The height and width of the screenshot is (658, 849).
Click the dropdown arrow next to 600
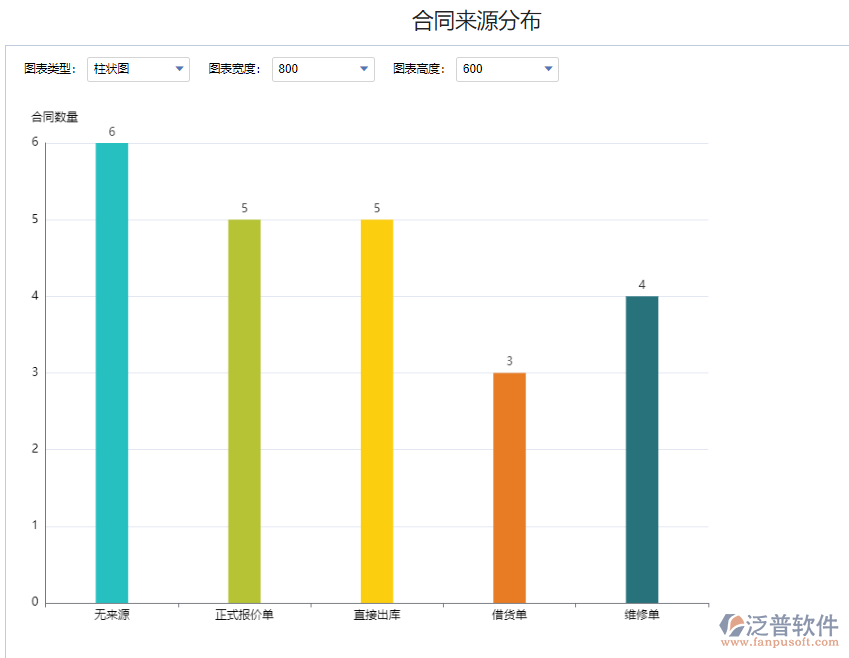[x=547, y=69]
